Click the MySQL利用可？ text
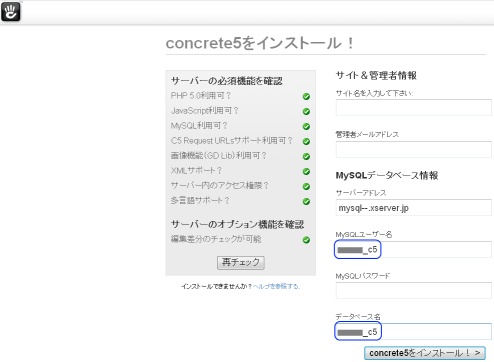Screen dimensions: 494x362 click(x=199, y=126)
